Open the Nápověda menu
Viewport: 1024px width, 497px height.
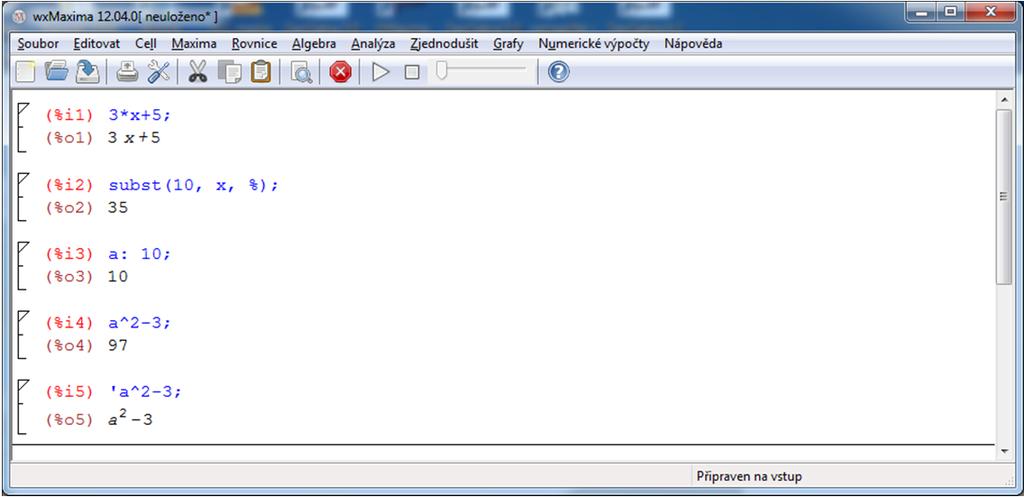pos(693,44)
